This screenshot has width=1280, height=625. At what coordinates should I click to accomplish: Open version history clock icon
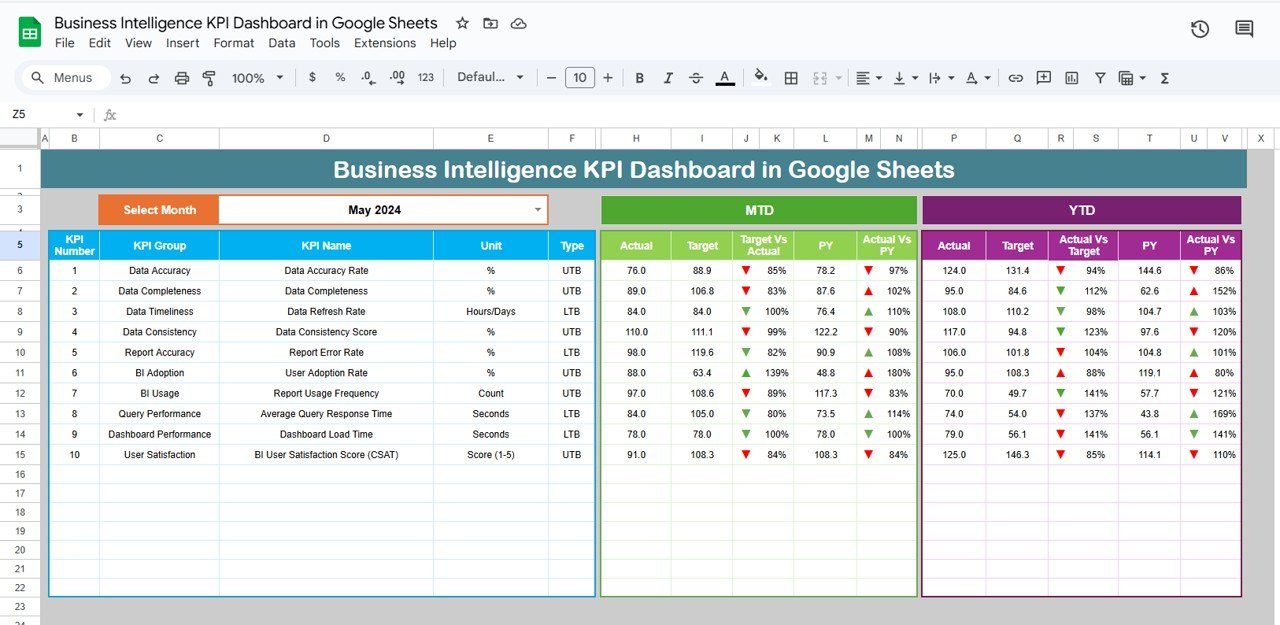point(1200,29)
